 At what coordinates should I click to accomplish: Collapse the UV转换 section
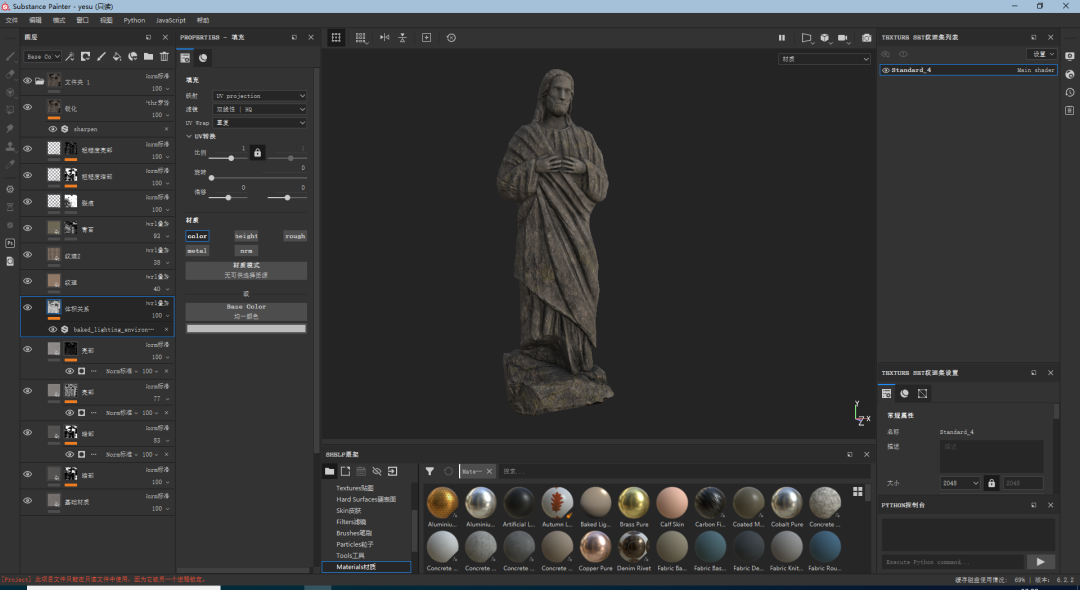[189, 136]
